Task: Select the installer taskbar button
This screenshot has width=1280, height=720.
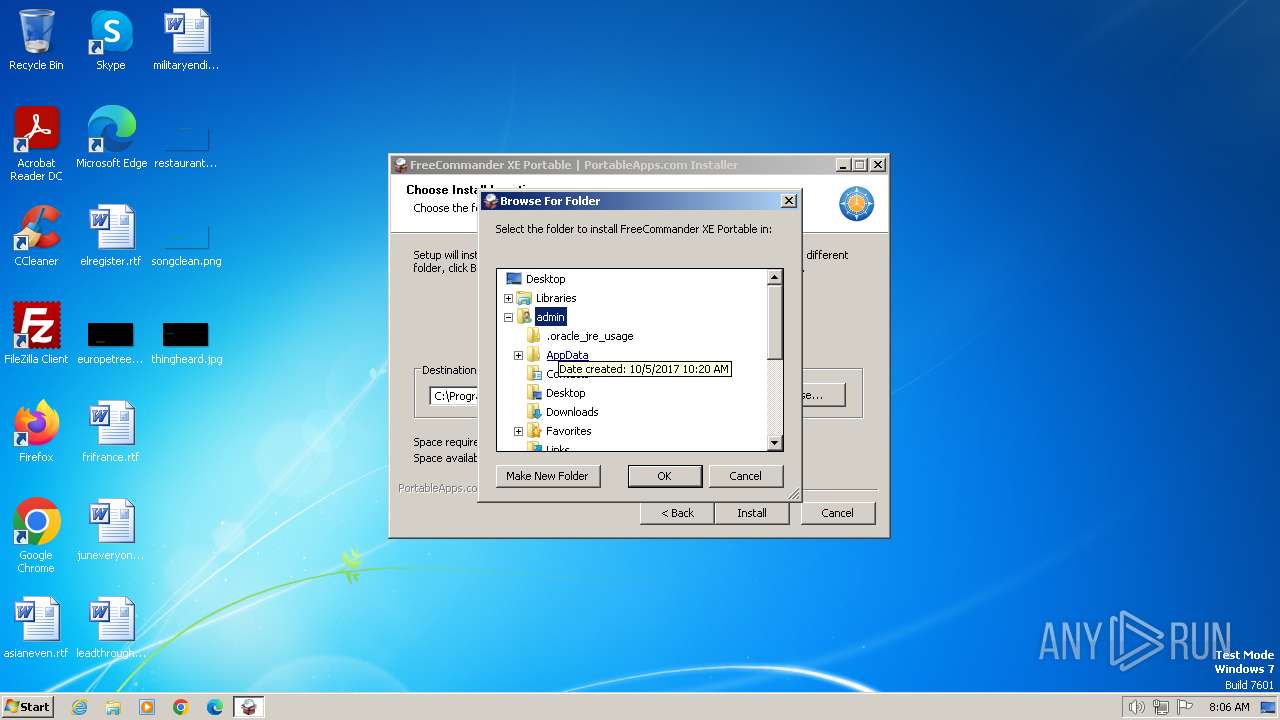Action: (x=249, y=707)
